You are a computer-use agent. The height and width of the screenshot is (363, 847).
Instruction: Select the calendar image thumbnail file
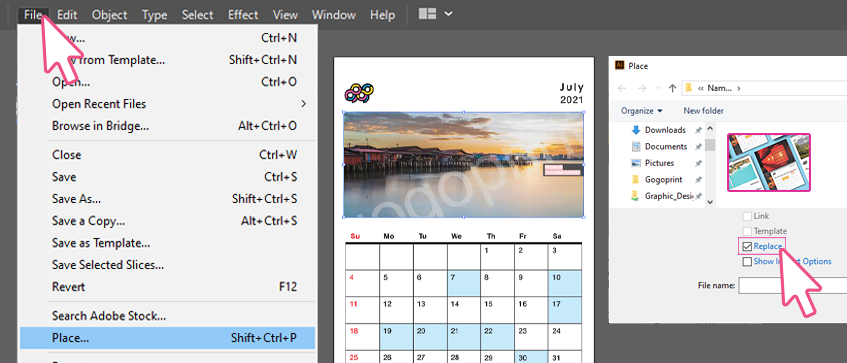point(769,163)
